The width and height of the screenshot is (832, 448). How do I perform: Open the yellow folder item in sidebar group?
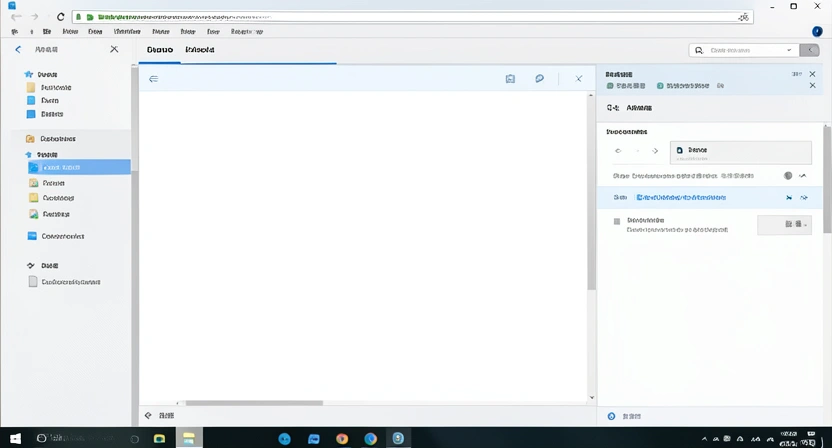[51, 198]
